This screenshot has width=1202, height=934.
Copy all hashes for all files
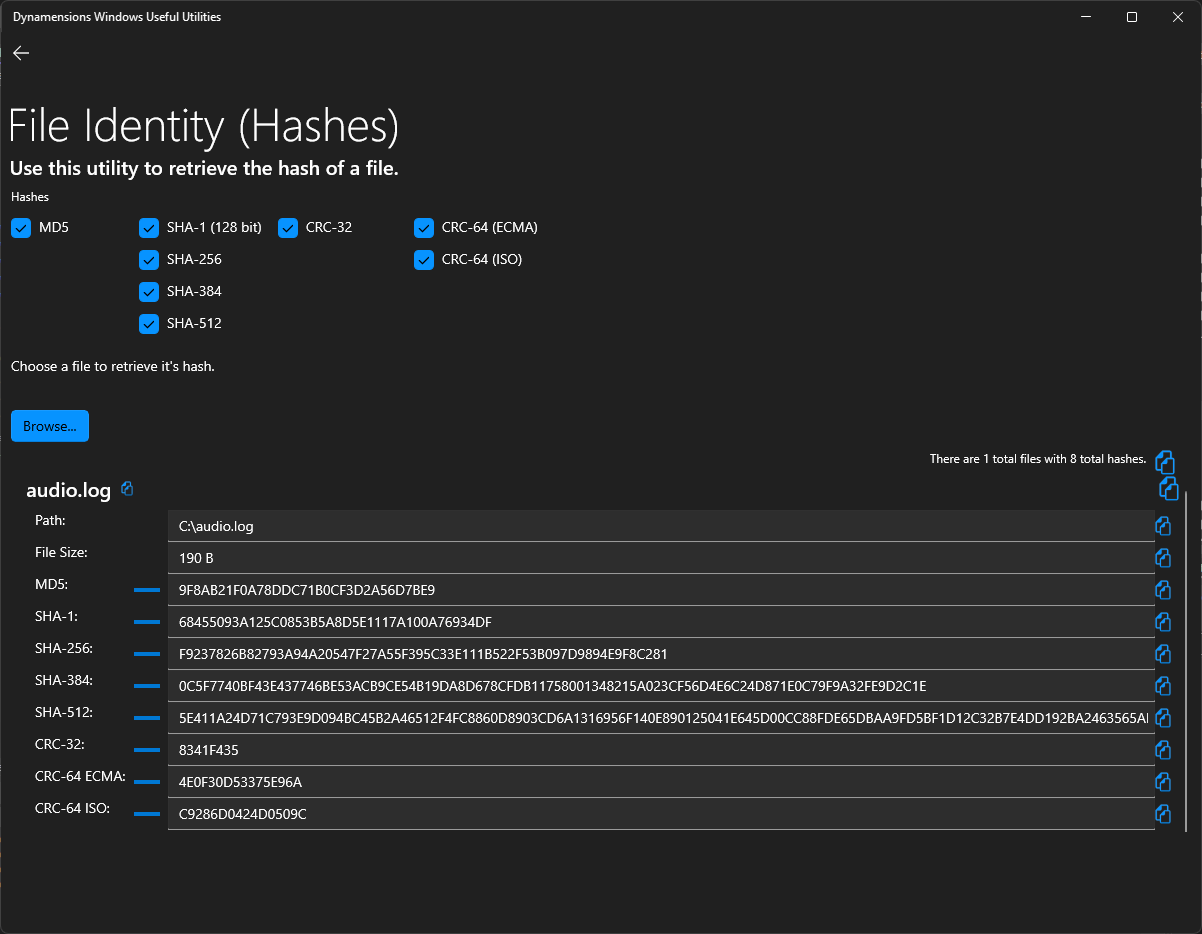pyautogui.click(x=1164, y=461)
